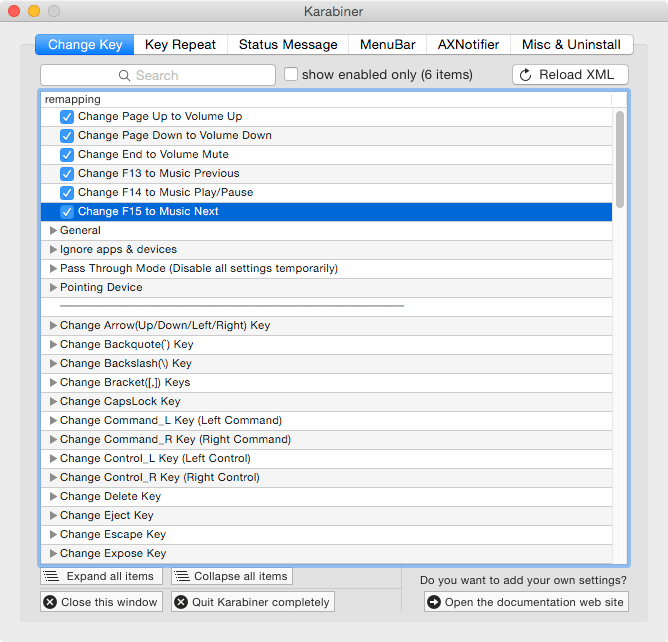Click the yellow minimize window button
The image size is (668, 642).
click(x=34, y=11)
